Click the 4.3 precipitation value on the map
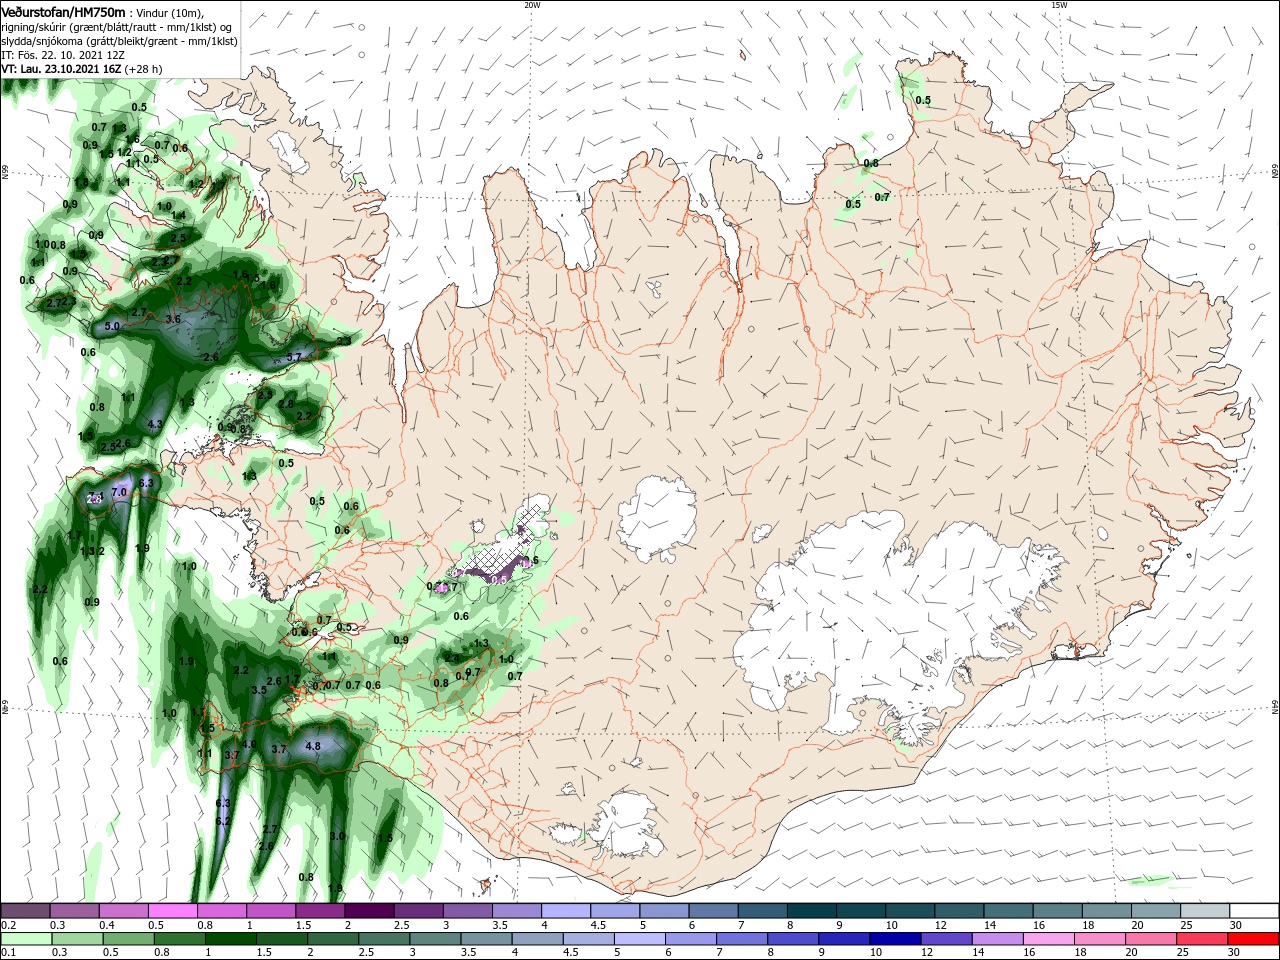Image resolution: width=1280 pixels, height=960 pixels. [x=155, y=424]
